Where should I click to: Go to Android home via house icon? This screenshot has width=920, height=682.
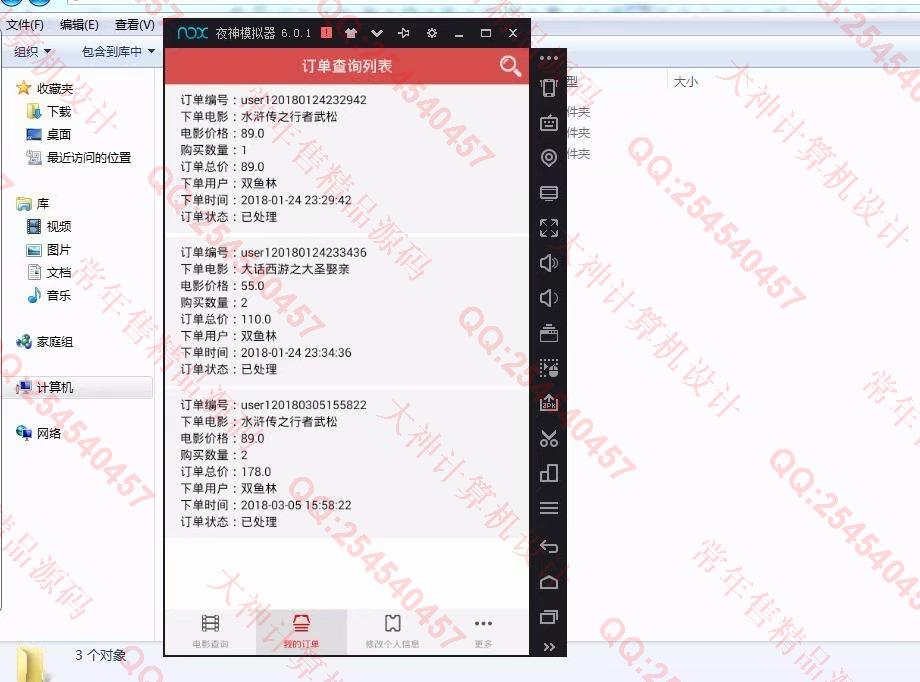(549, 582)
